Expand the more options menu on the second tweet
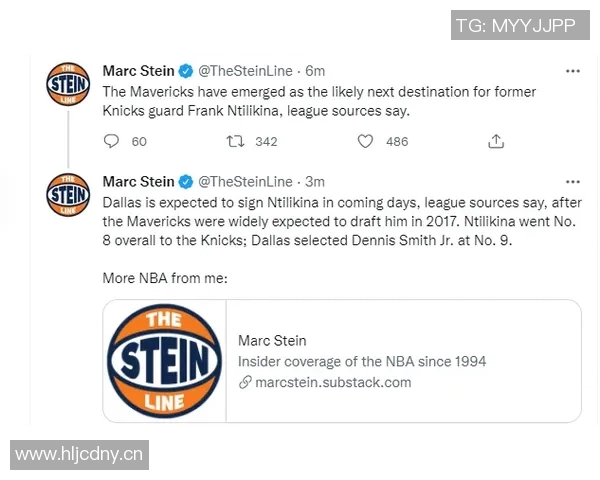Screen dimensions: 600x480 (x=572, y=181)
